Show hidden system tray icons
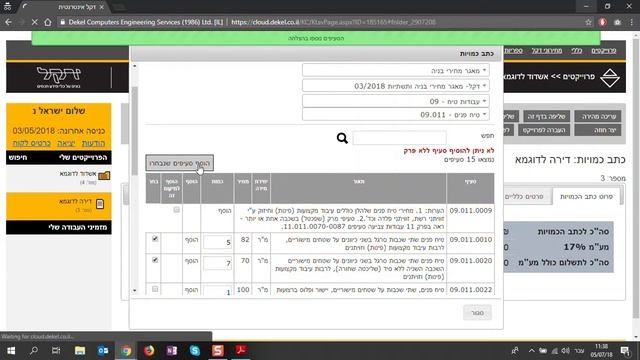This screenshot has width=640, height=360. pos(531,351)
